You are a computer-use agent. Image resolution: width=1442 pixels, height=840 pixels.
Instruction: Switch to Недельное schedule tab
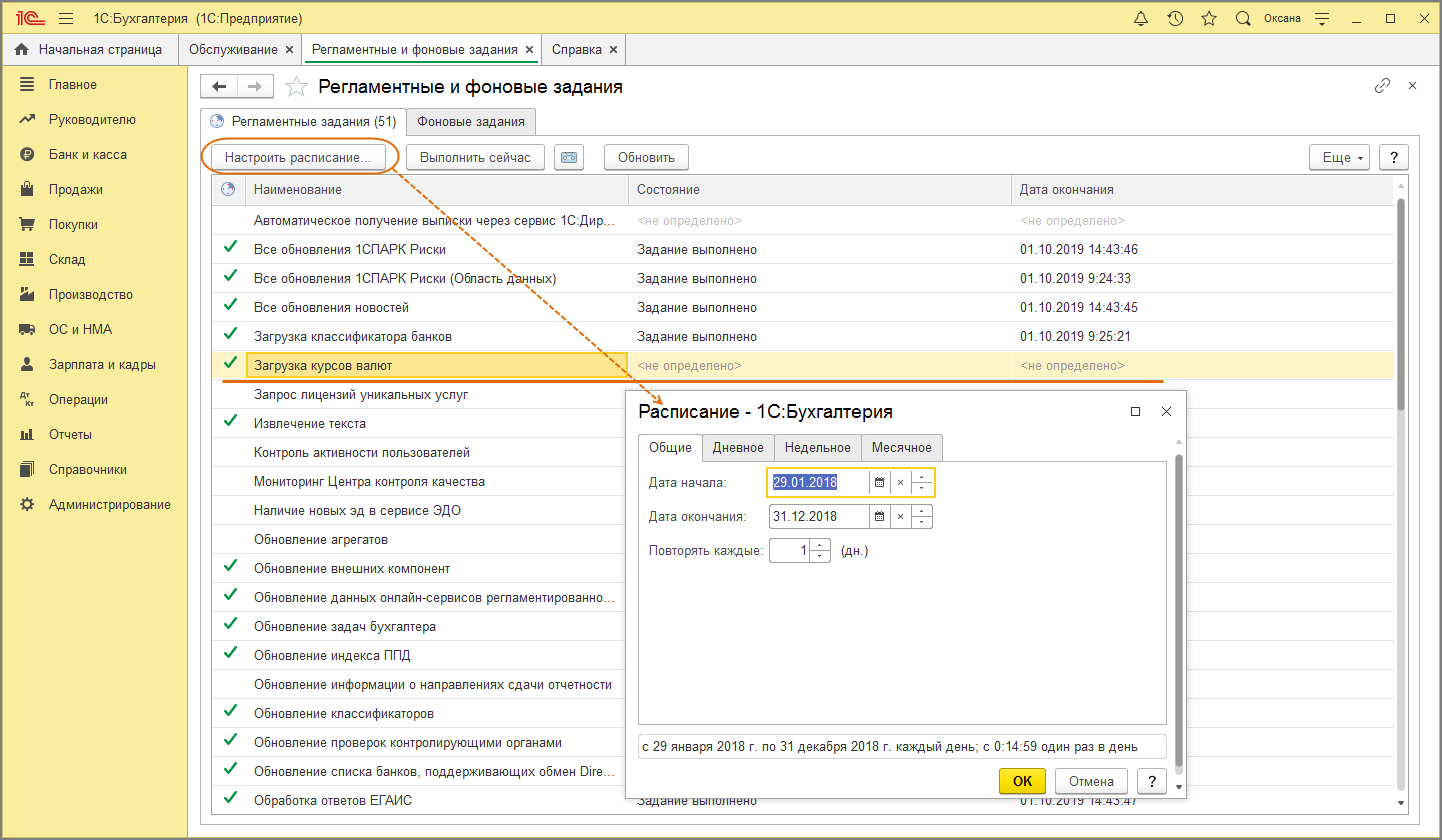coord(818,448)
